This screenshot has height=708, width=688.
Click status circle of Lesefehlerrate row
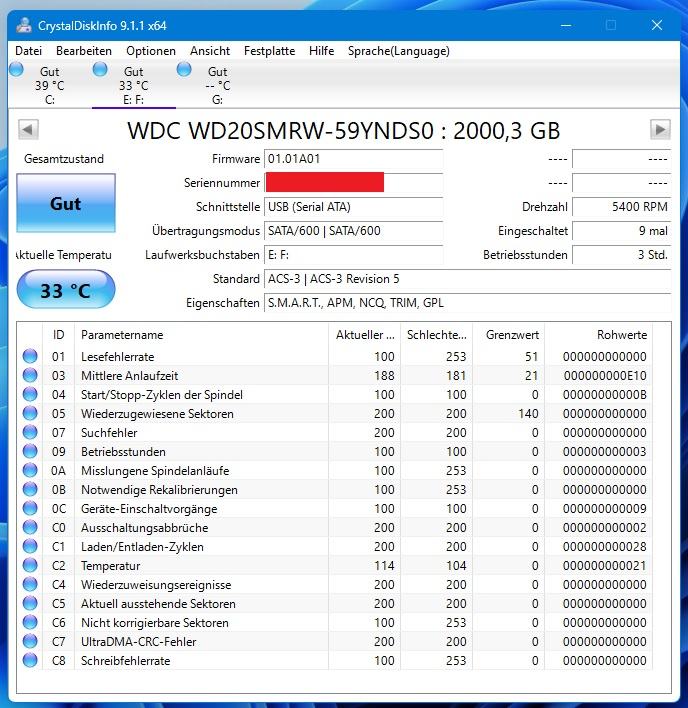30,356
